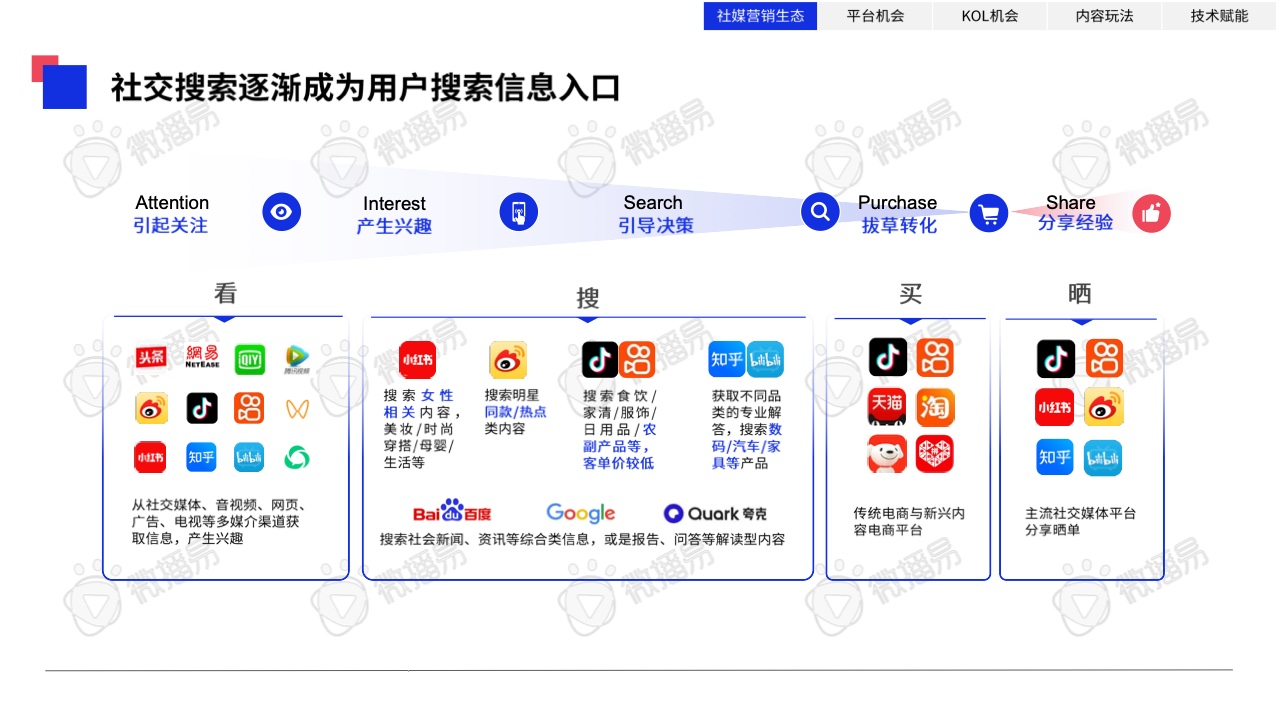Click the 小红书 icon in 看 panel
The width and height of the screenshot is (1280, 720).
pos(151,457)
